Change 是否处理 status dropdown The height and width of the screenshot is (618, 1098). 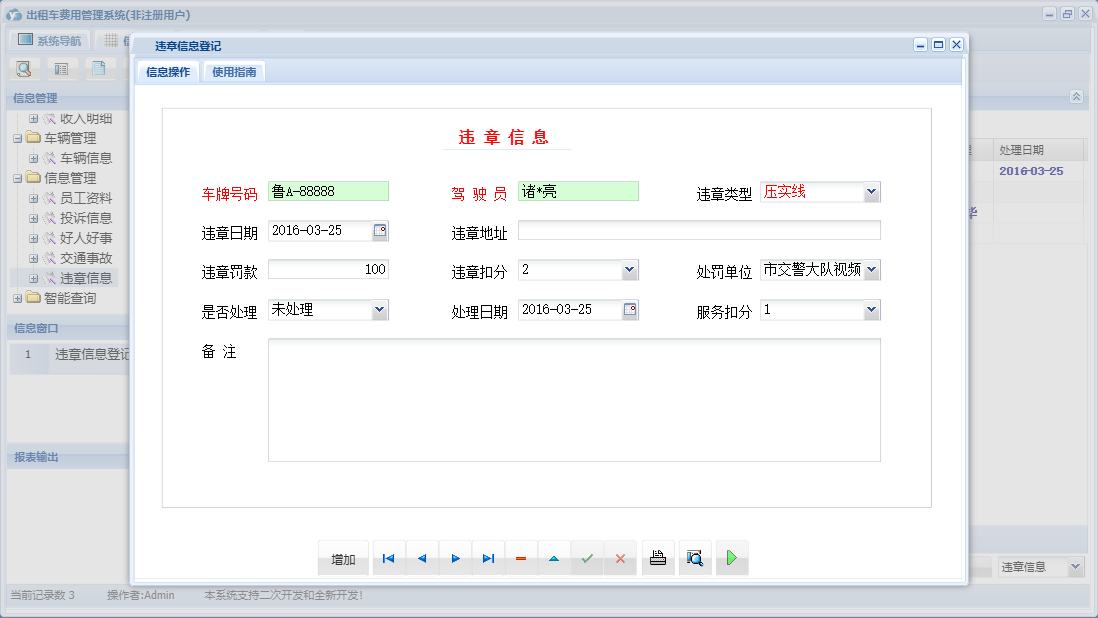coord(377,309)
